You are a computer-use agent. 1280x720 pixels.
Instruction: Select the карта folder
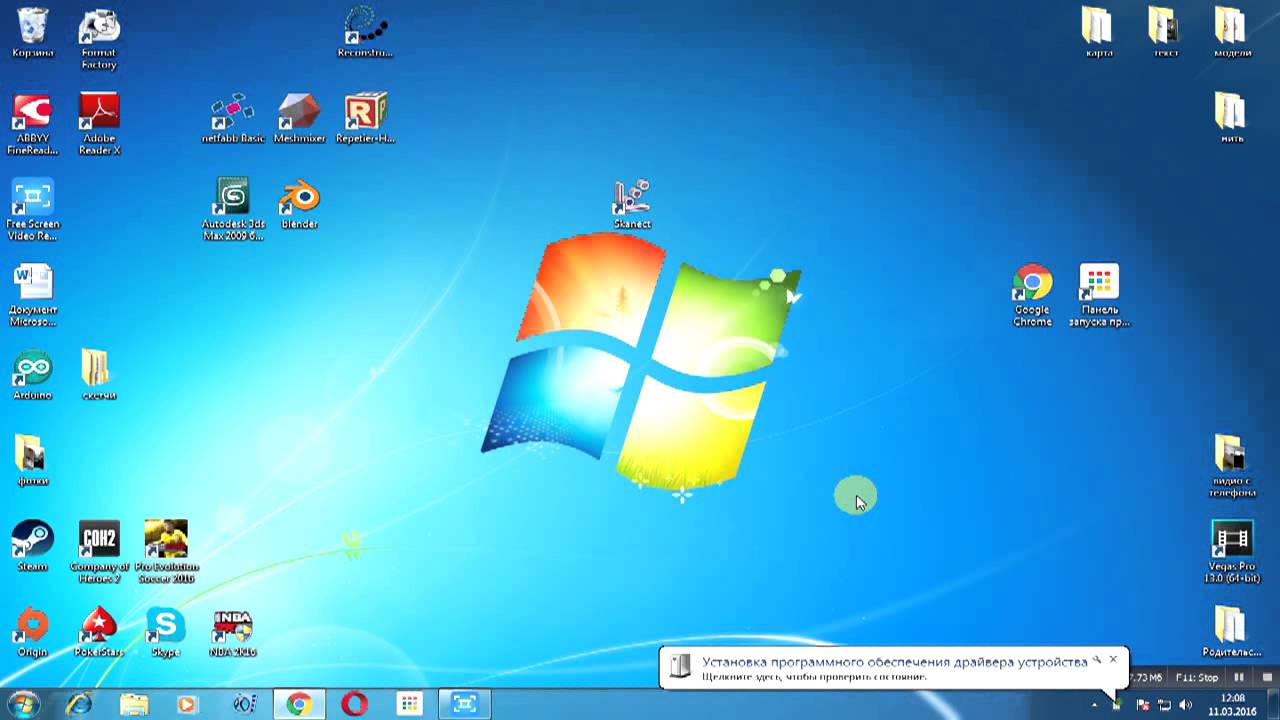click(x=1099, y=32)
